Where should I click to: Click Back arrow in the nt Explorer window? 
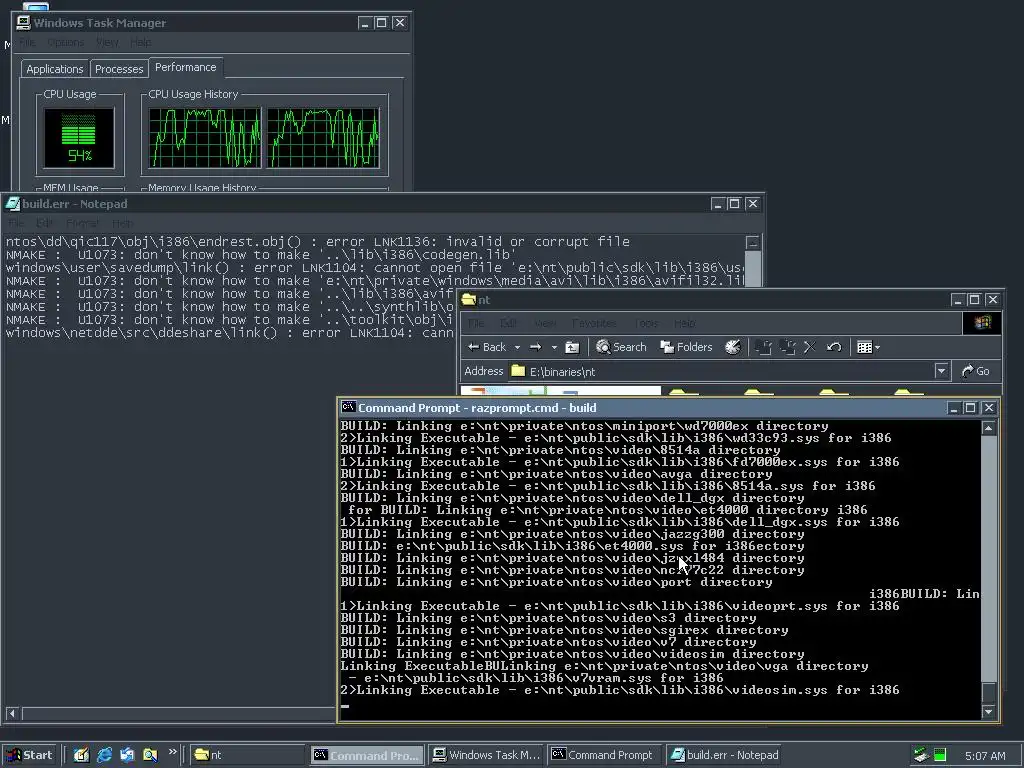[487, 347]
